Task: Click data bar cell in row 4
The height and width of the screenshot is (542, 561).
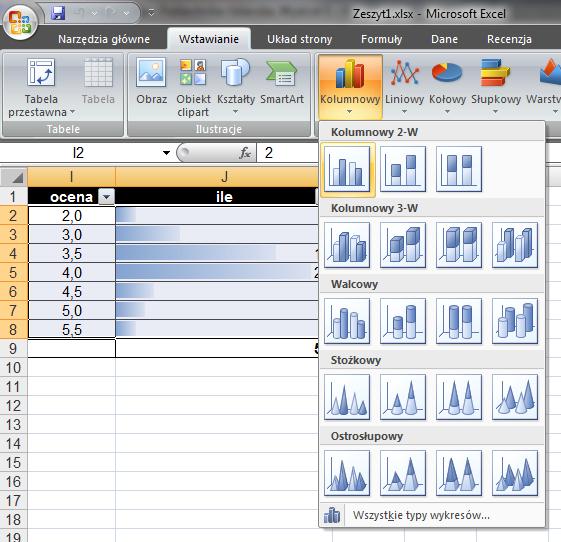Action: [x=216, y=254]
